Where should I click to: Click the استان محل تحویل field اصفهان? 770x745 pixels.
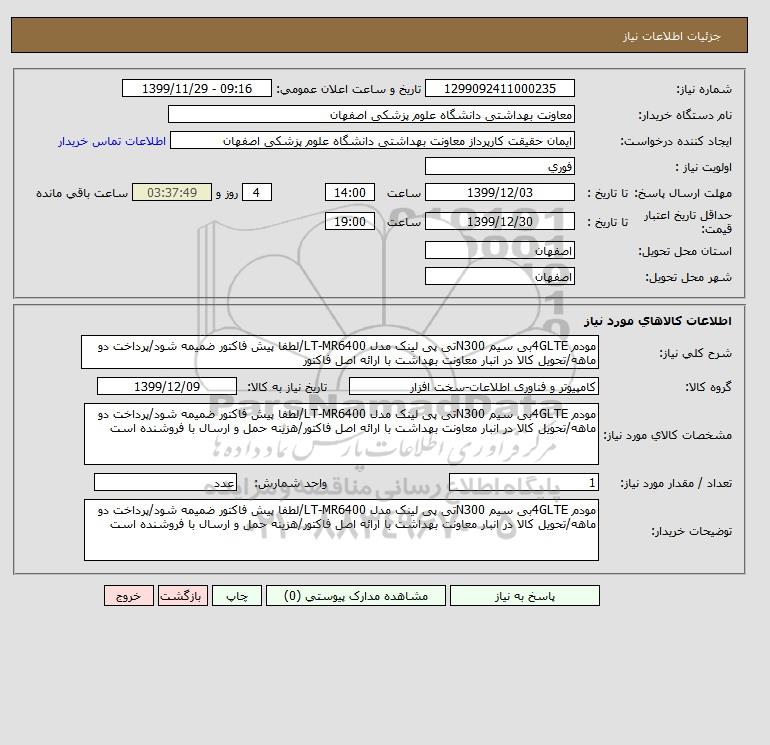[x=500, y=250]
